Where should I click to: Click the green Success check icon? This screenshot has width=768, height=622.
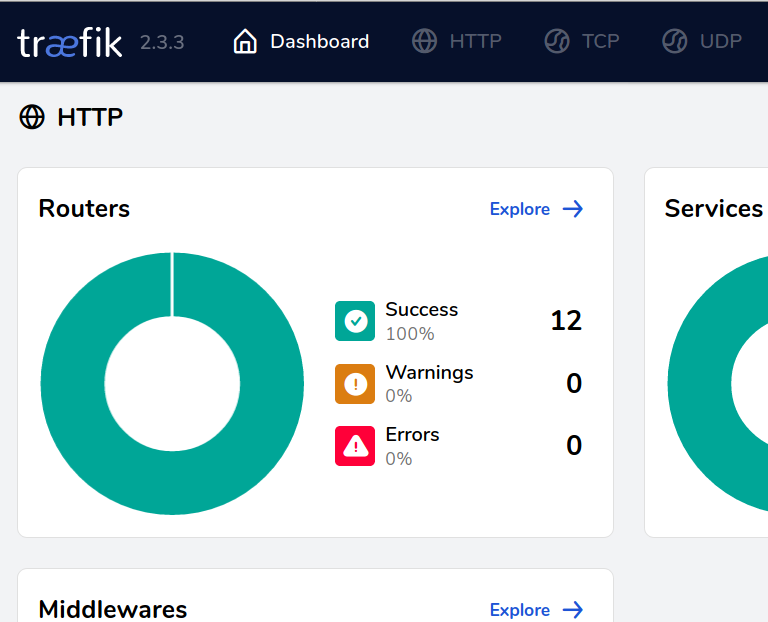click(x=355, y=321)
